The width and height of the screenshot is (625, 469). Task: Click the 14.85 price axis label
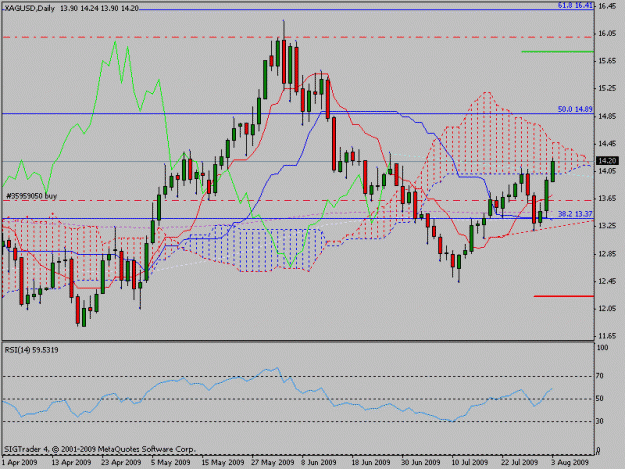(607, 116)
